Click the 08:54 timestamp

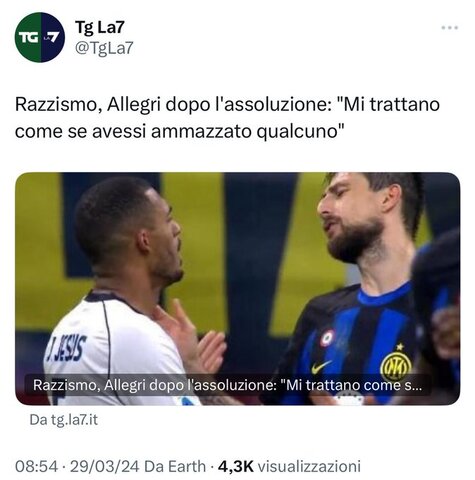(36, 466)
